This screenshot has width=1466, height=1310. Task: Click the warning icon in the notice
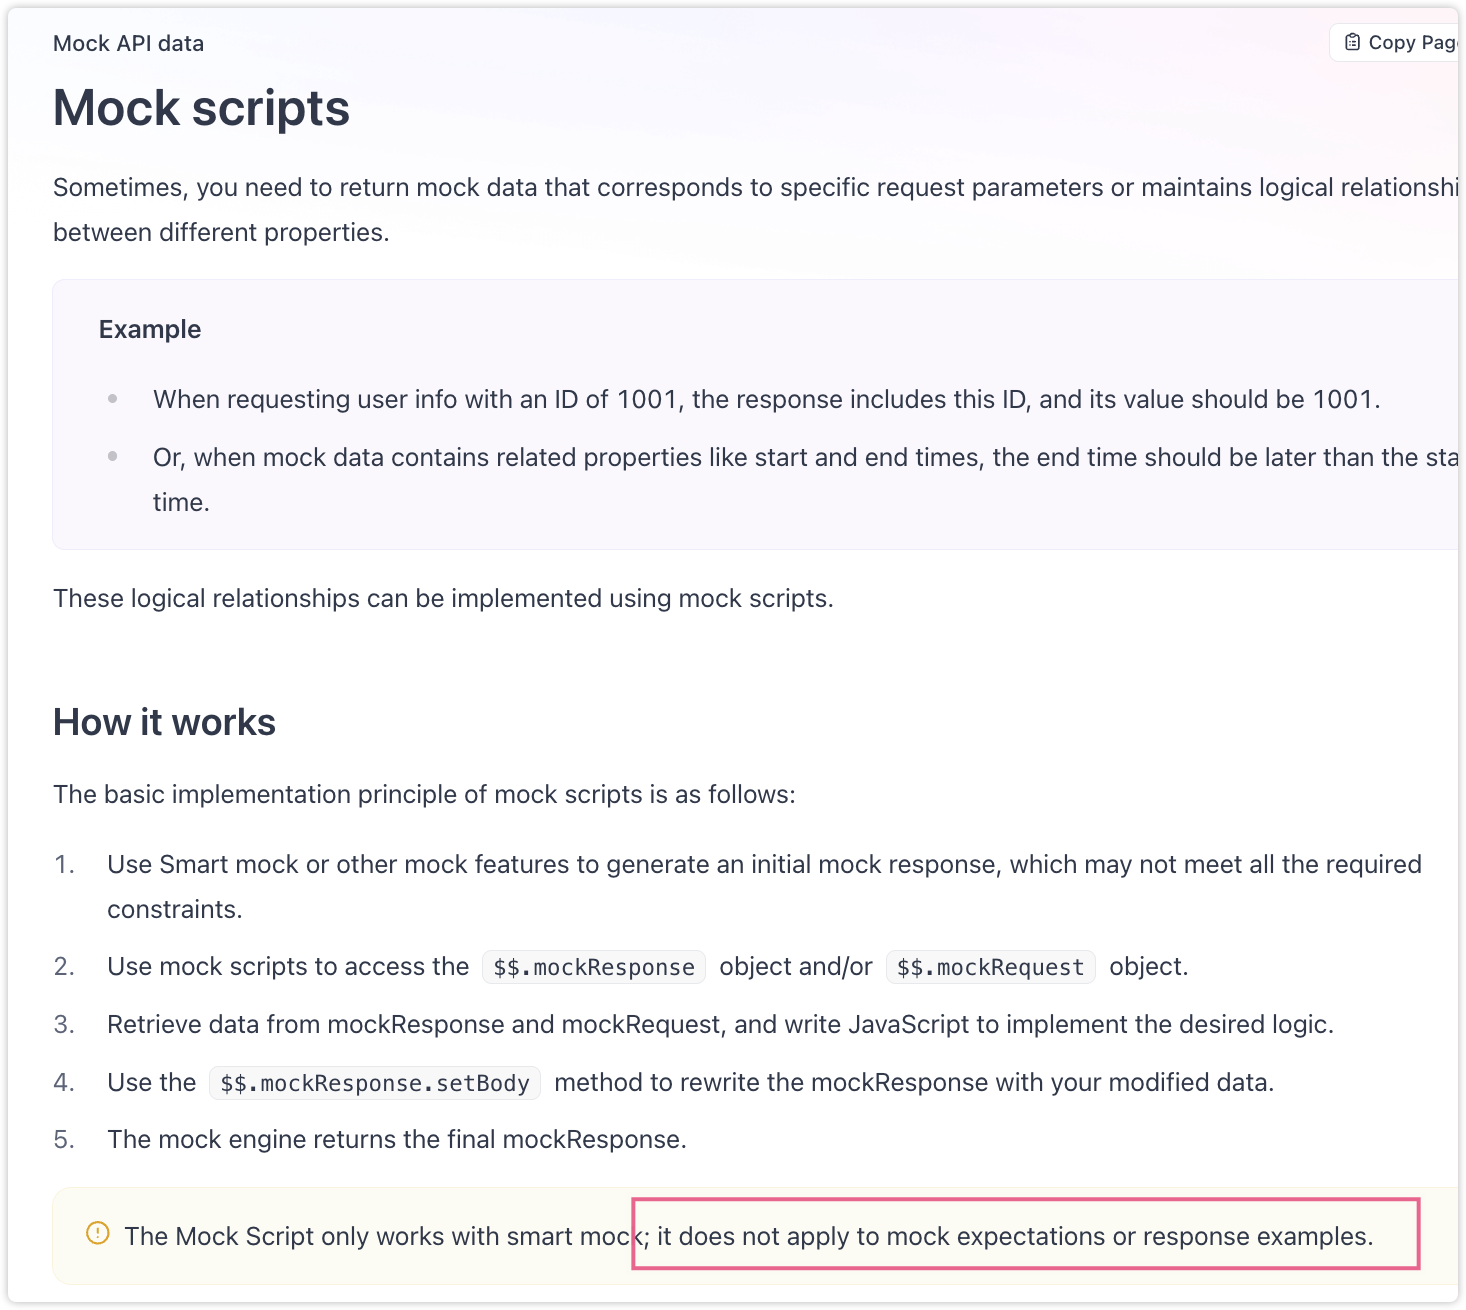tap(98, 1233)
